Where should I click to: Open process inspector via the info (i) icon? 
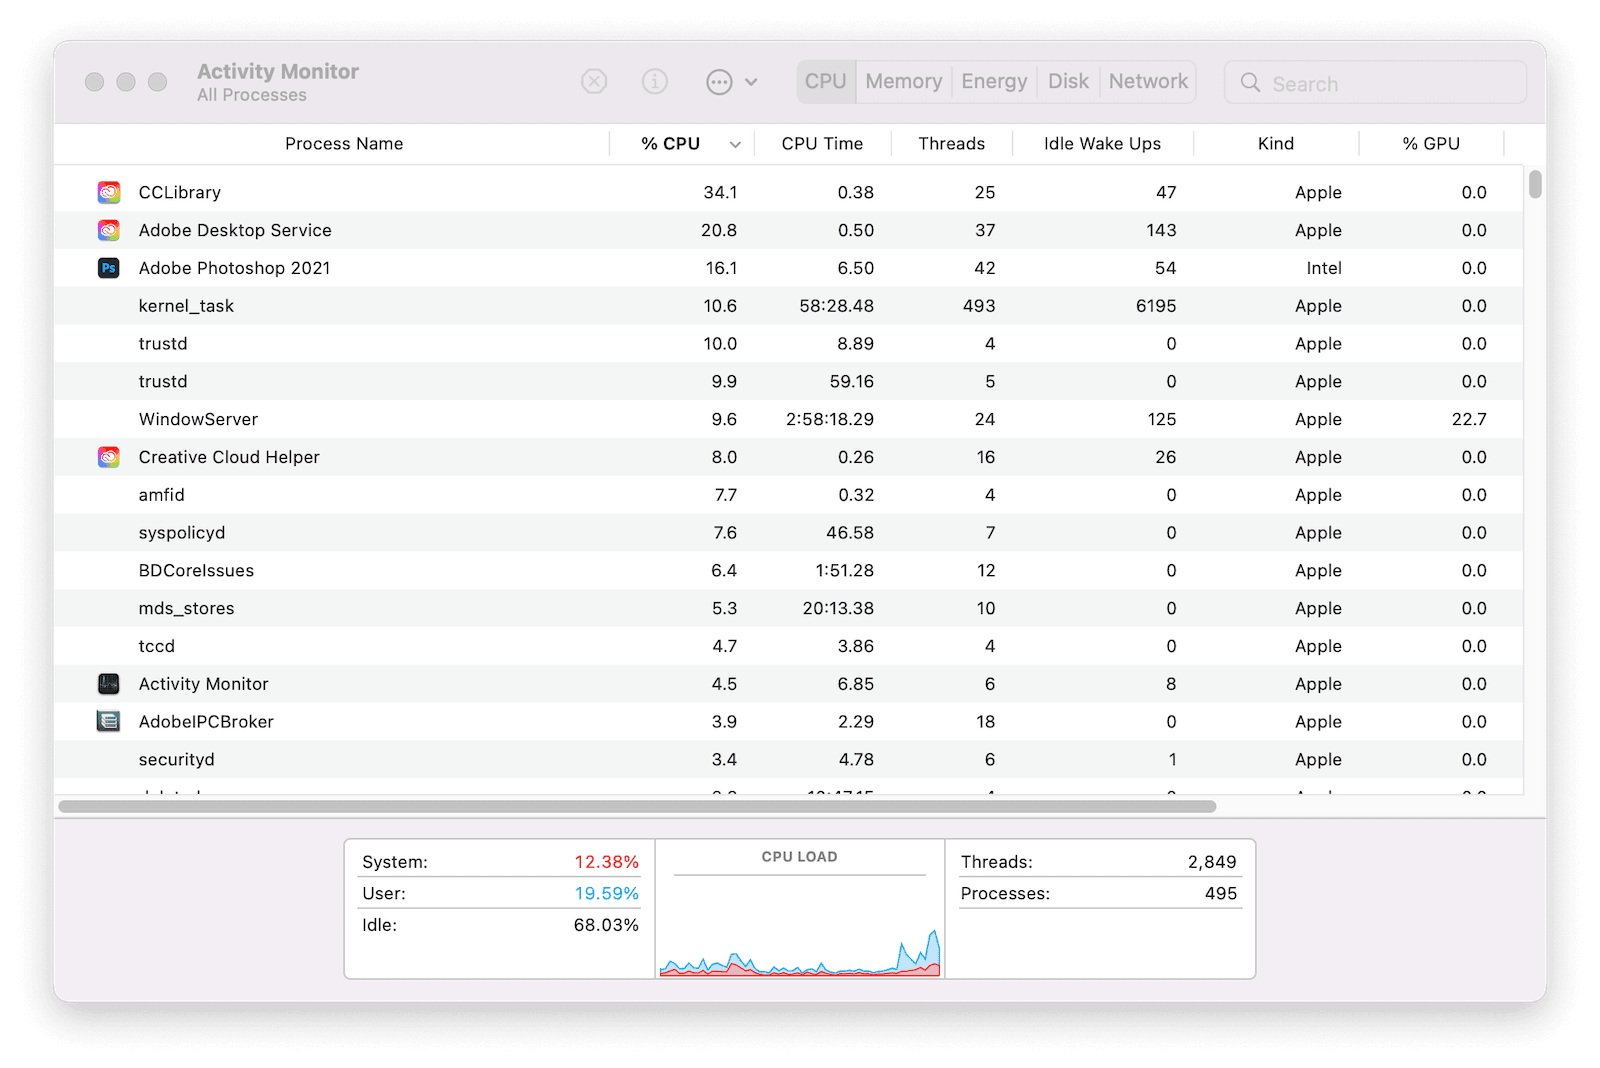click(x=655, y=81)
